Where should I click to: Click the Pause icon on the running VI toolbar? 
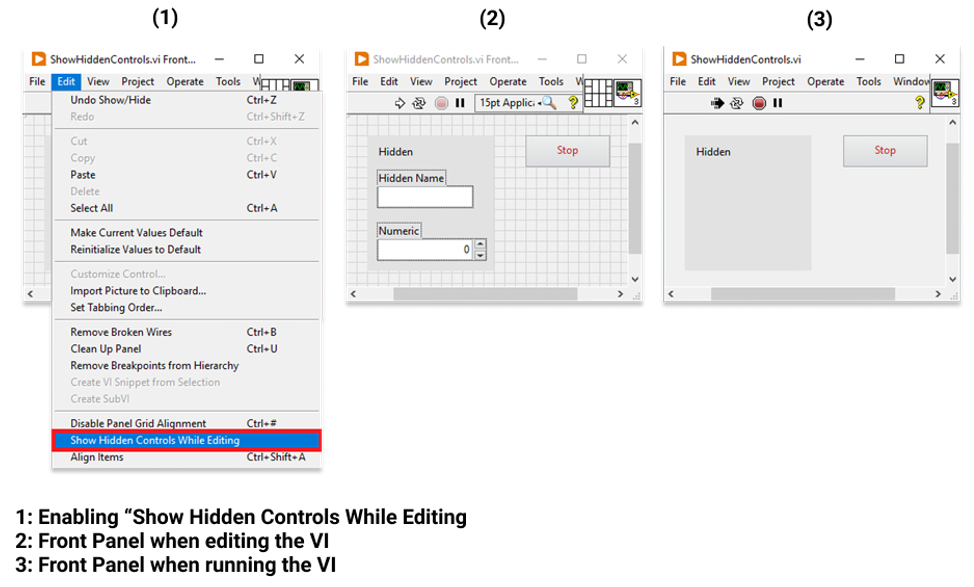pos(776,103)
